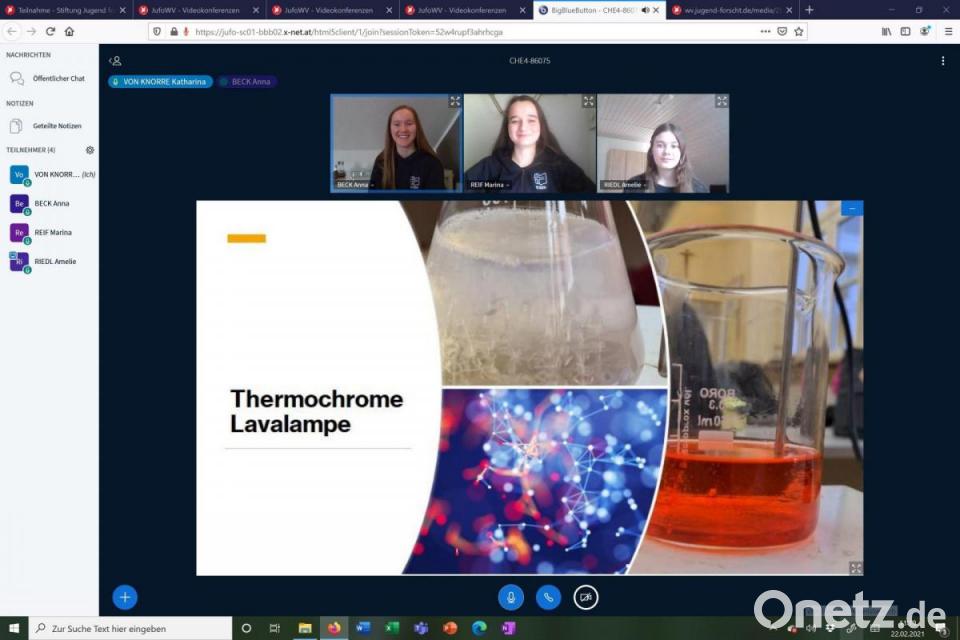Click the leave audio phone button
The height and width of the screenshot is (640, 960).
(548, 597)
